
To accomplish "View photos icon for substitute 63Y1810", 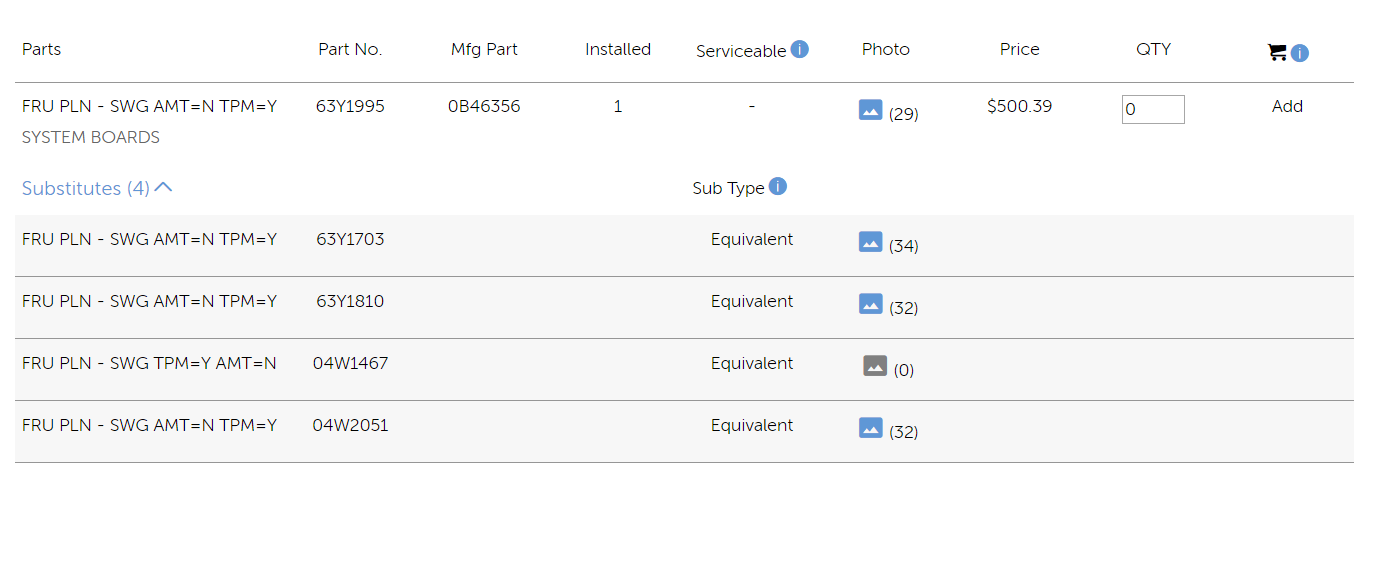I will tap(870, 304).
